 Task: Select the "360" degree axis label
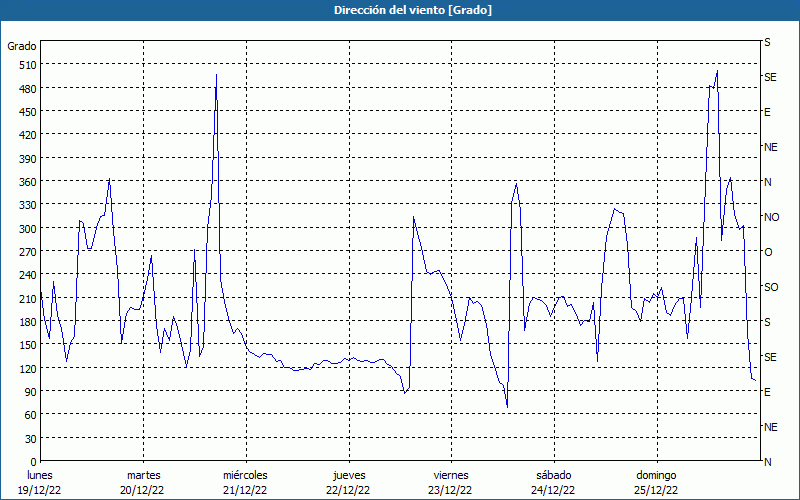pyautogui.click(x=28, y=182)
